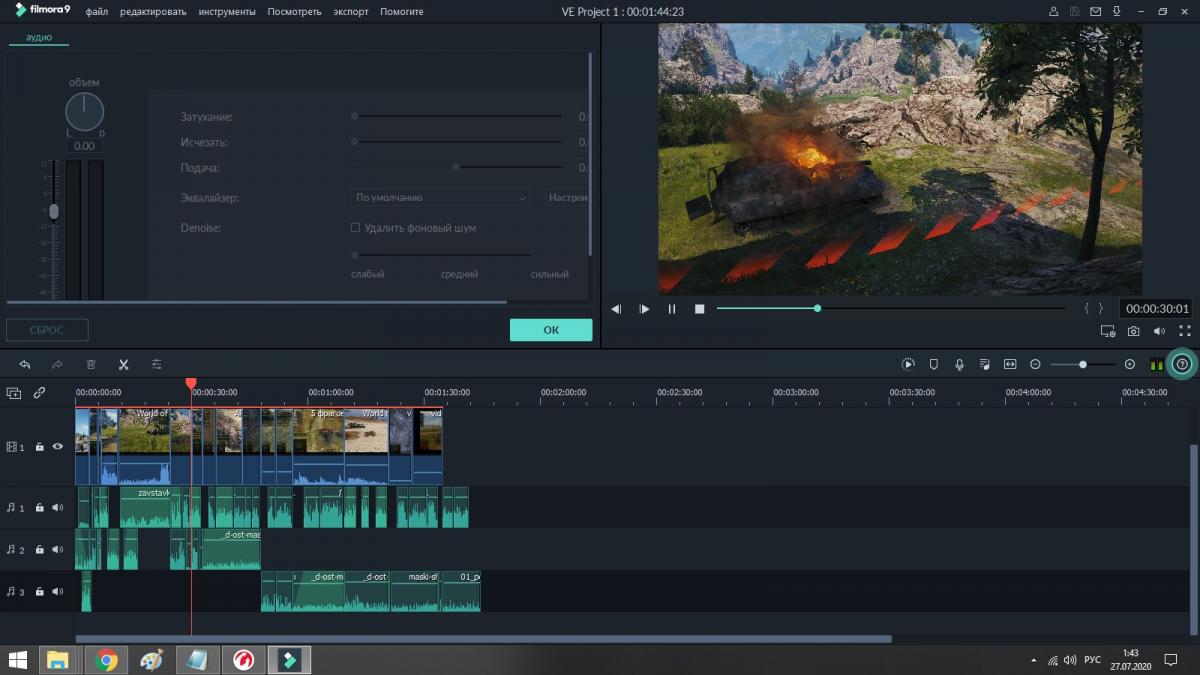The image size is (1200, 675).
Task: Click the microphone voiceover record icon
Action: tap(959, 365)
